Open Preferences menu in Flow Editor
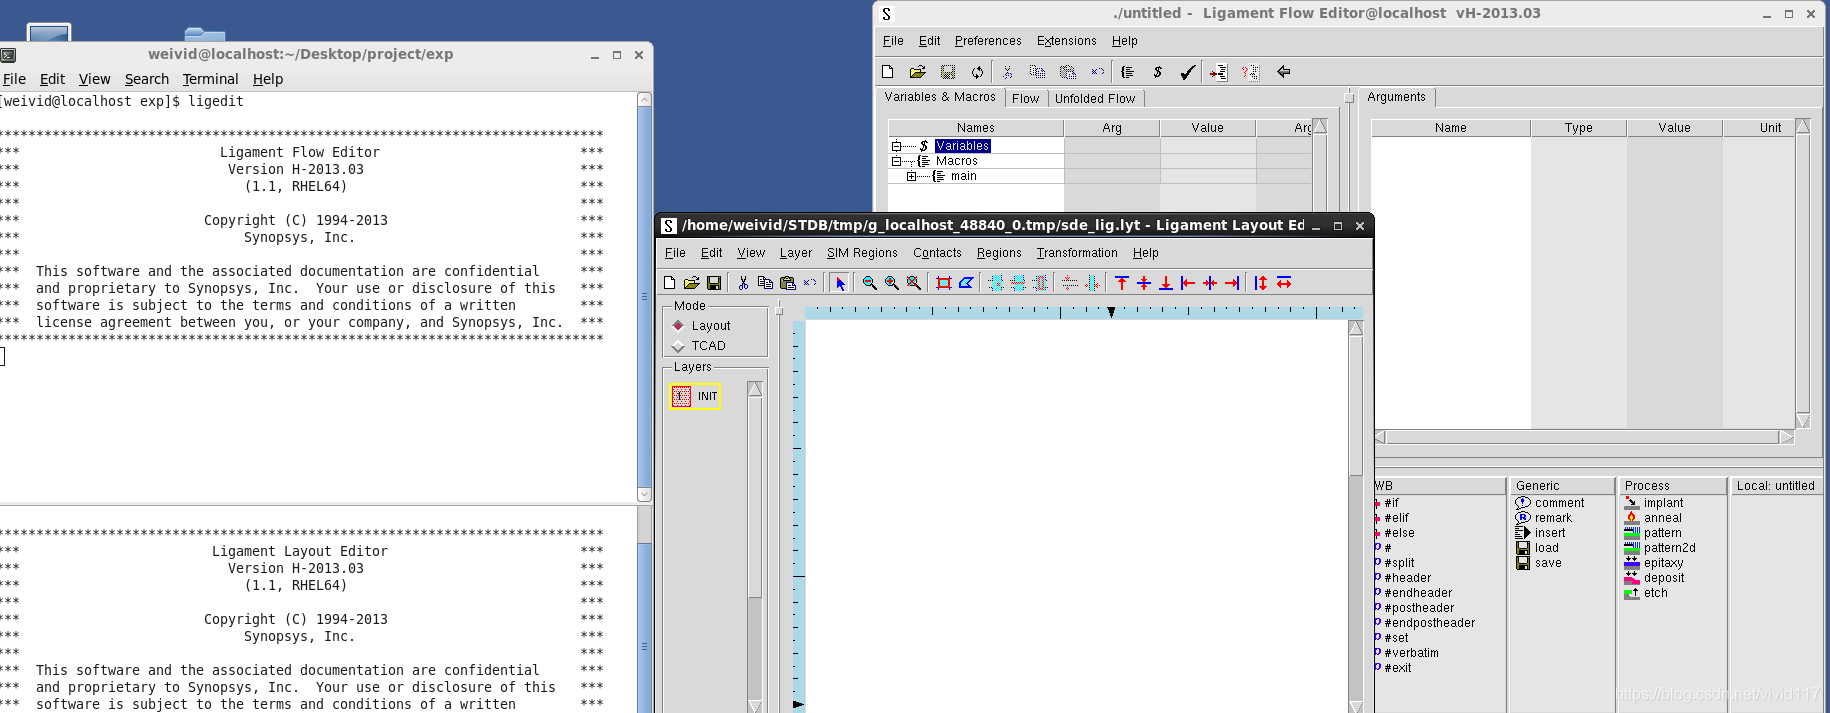 pos(988,41)
